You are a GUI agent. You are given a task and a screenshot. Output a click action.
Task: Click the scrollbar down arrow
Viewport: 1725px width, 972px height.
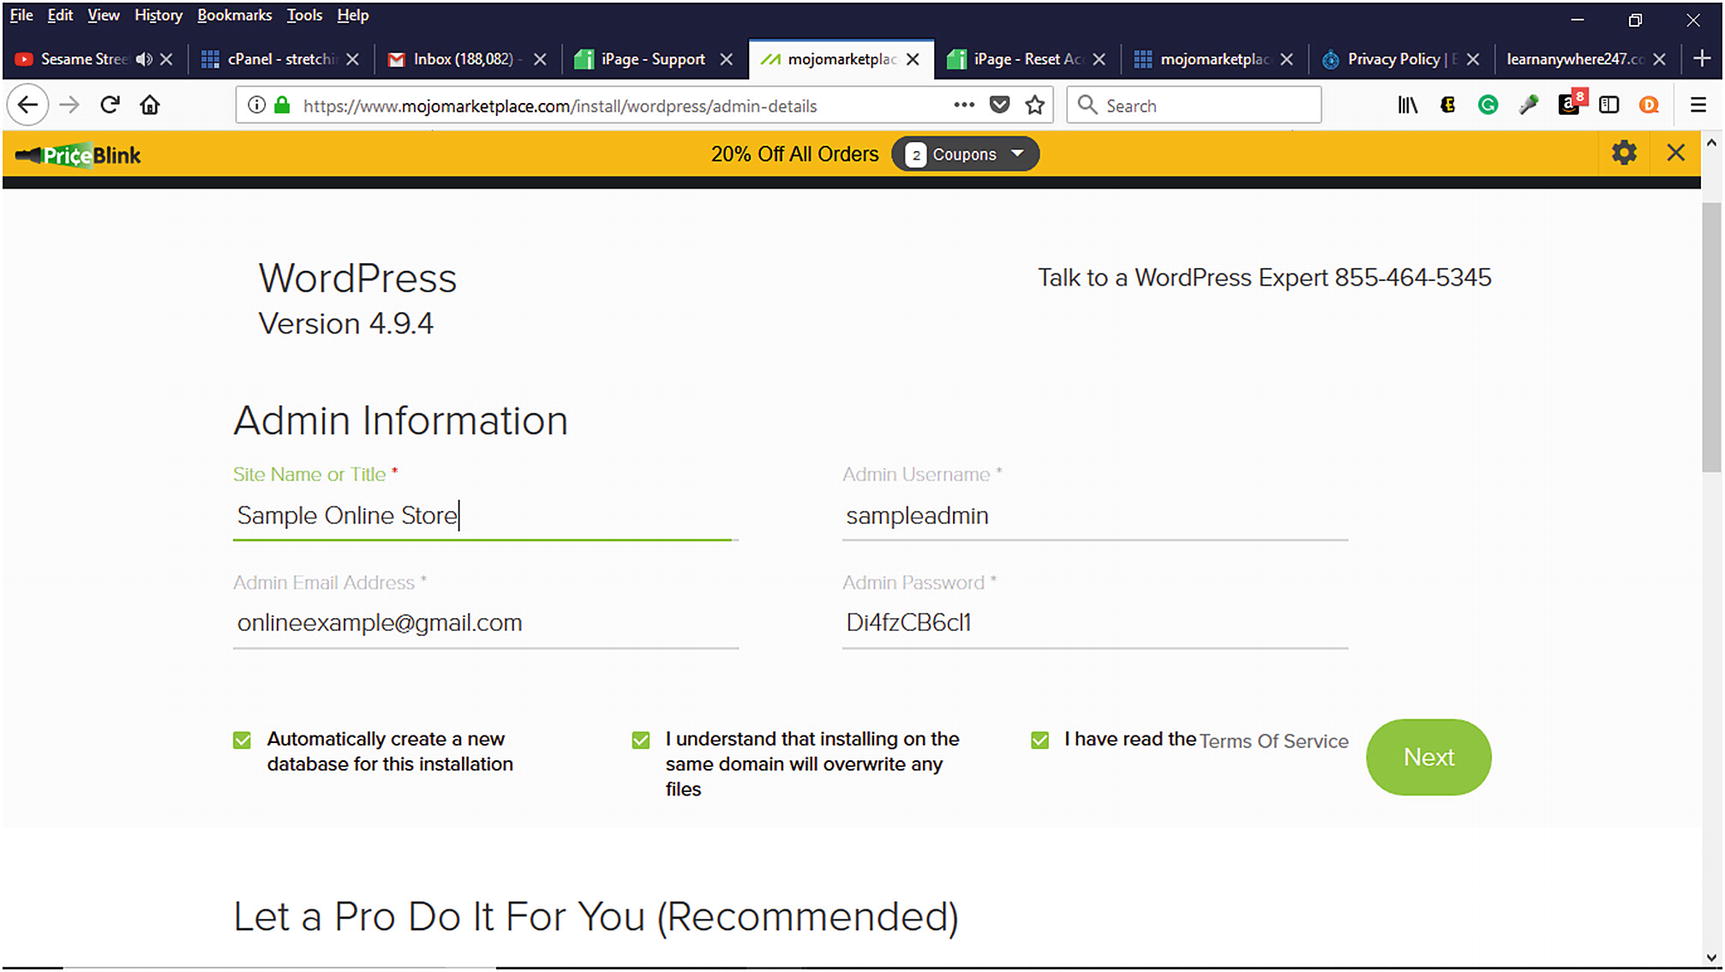pyautogui.click(x=1711, y=957)
